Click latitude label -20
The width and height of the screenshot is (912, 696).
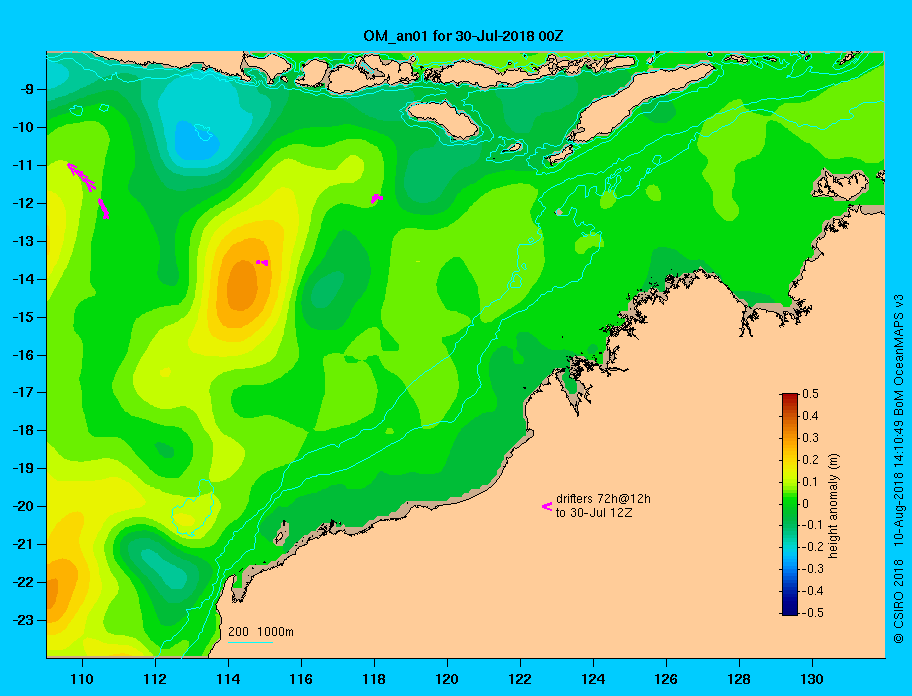[24, 506]
